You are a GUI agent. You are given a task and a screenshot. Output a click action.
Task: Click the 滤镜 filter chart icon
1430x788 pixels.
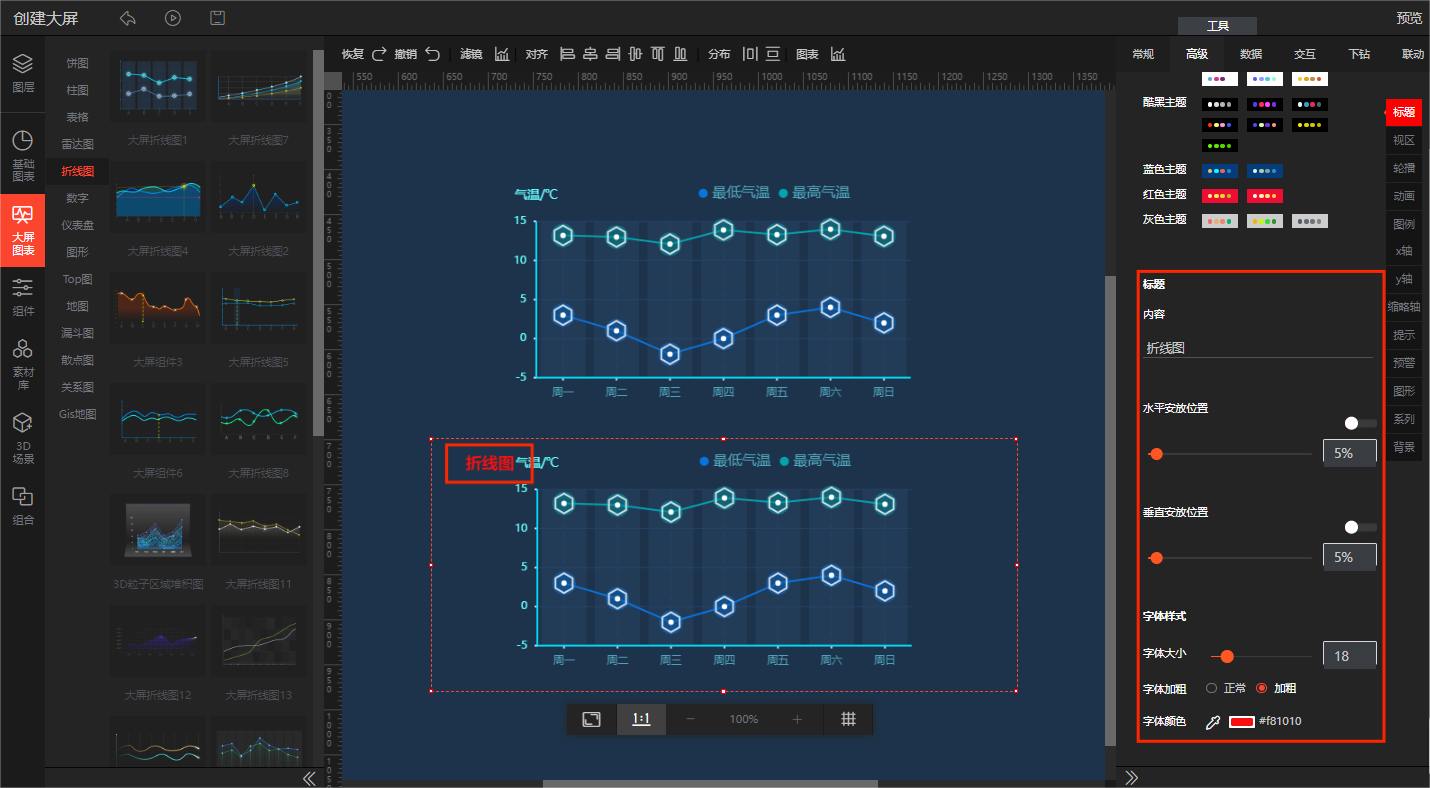[x=502, y=54]
